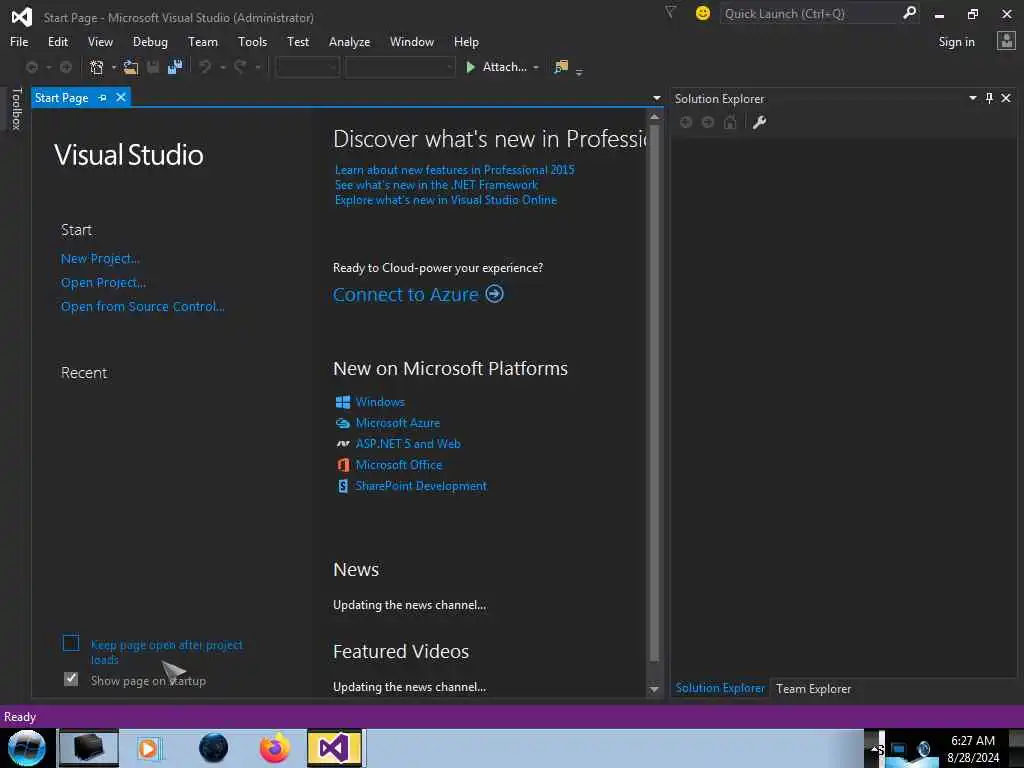Viewport: 1024px width, 768px height.
Task: Click the green Attach play icon
Action: (x=470, y=67)
